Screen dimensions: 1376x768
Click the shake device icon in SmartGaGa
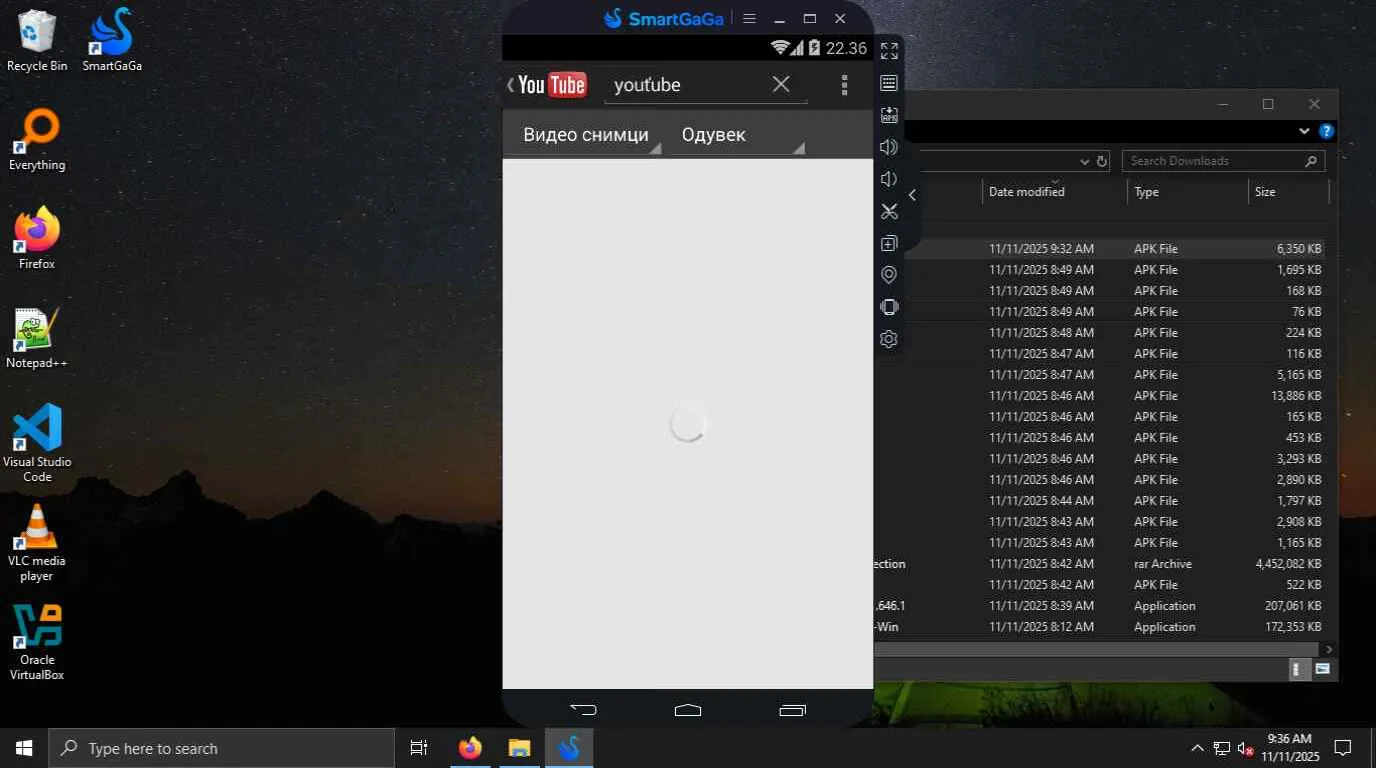pyautogui.click(x=889, y=307)
